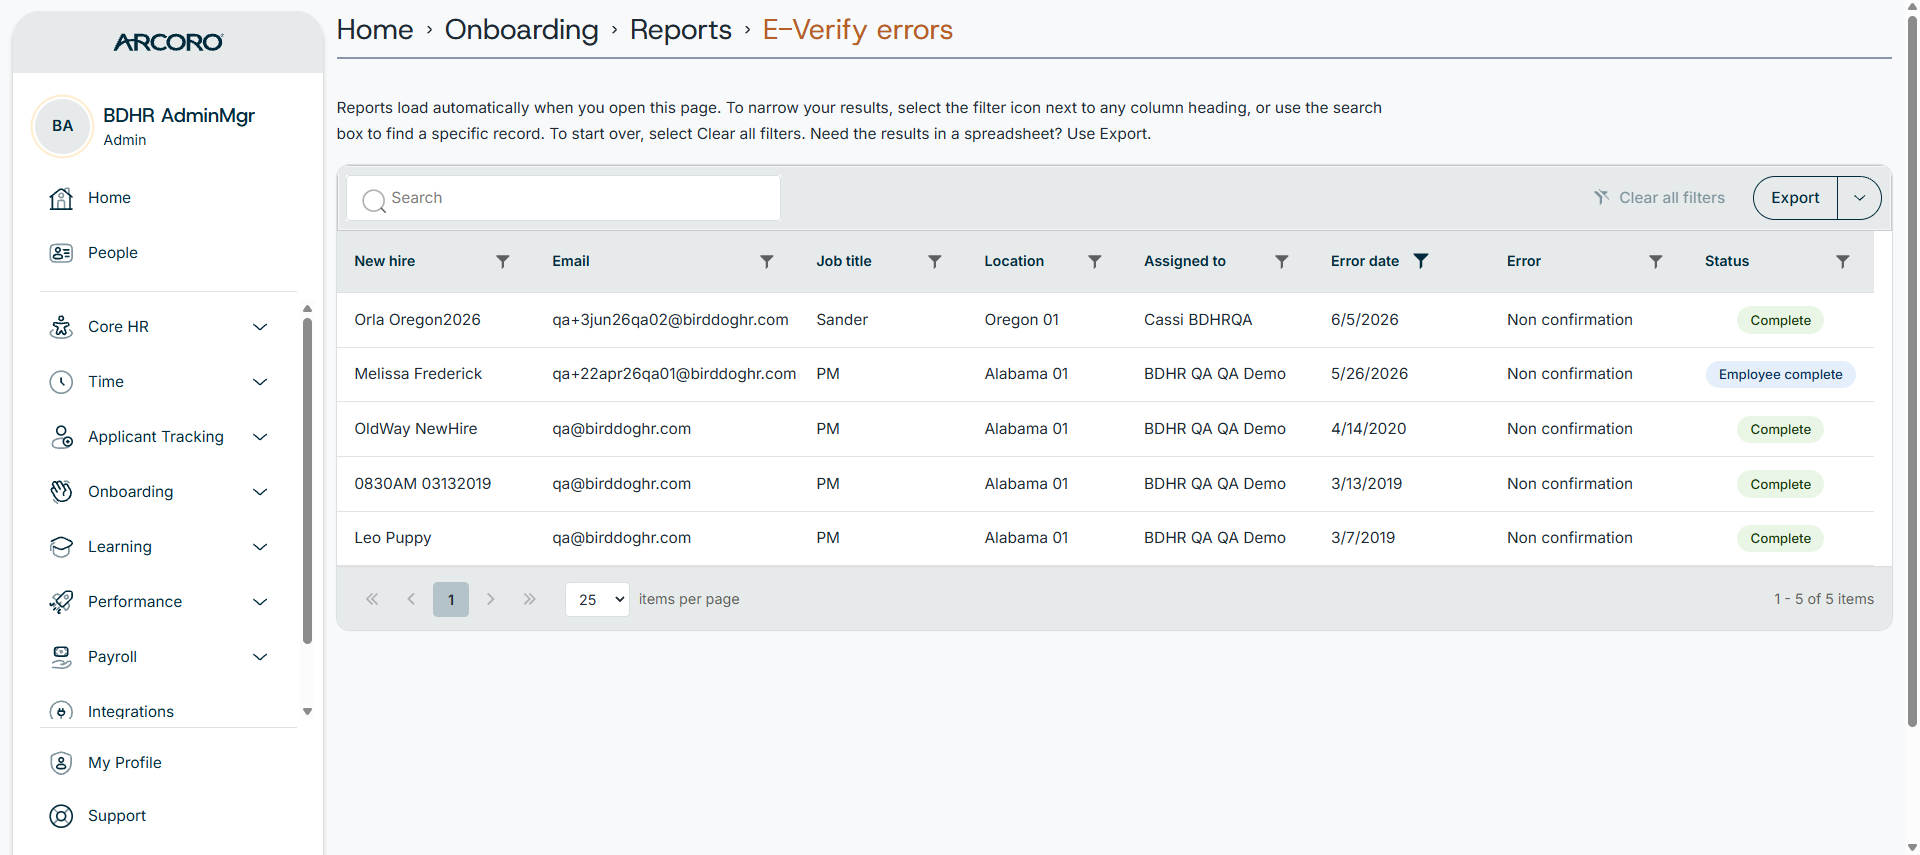Click the Learning graduation cap icon
Viewport: 1920px width, 855px height.
pos(61,547)
